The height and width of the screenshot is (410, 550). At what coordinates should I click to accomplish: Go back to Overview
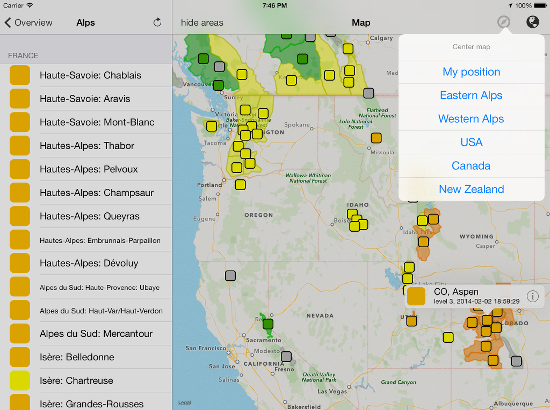[x=28, y=23]
